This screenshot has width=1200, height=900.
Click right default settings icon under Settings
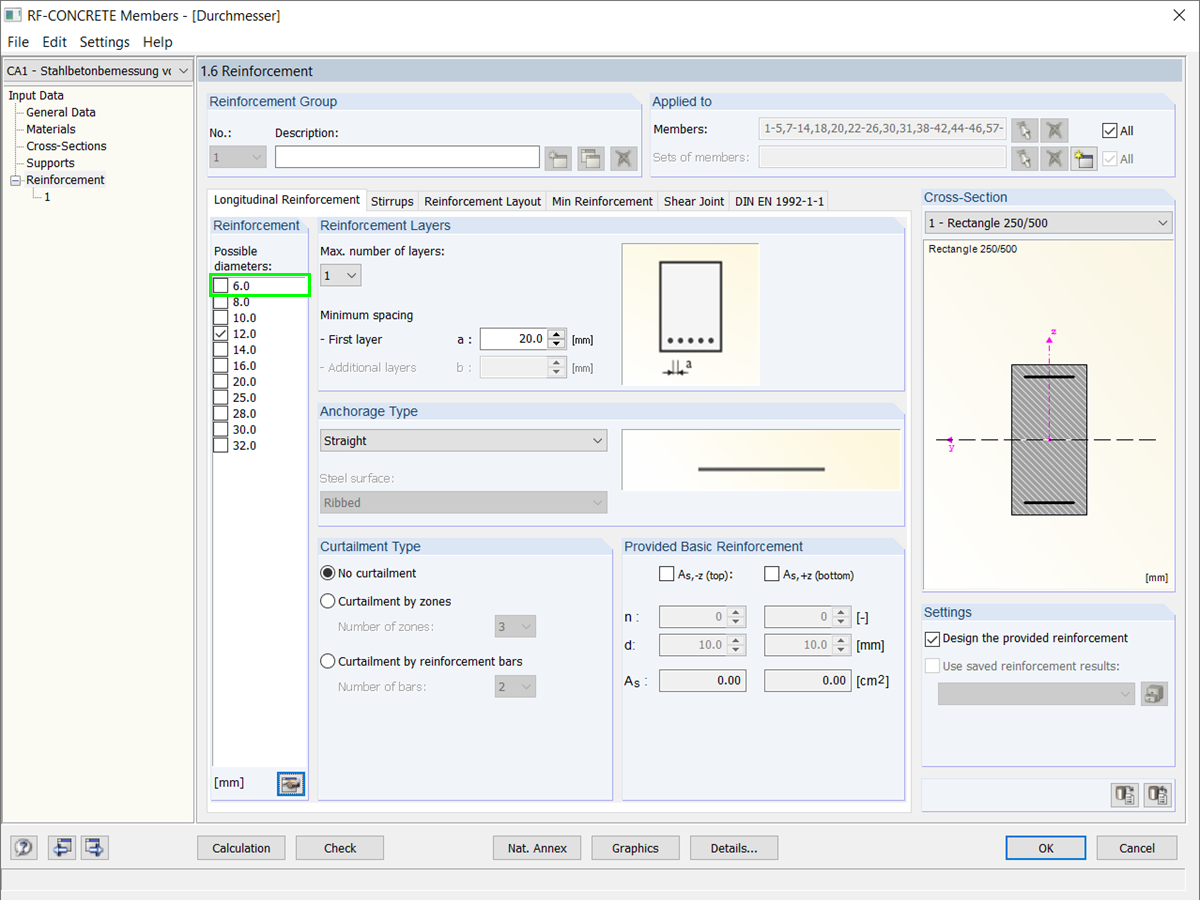click(1158, 795)
